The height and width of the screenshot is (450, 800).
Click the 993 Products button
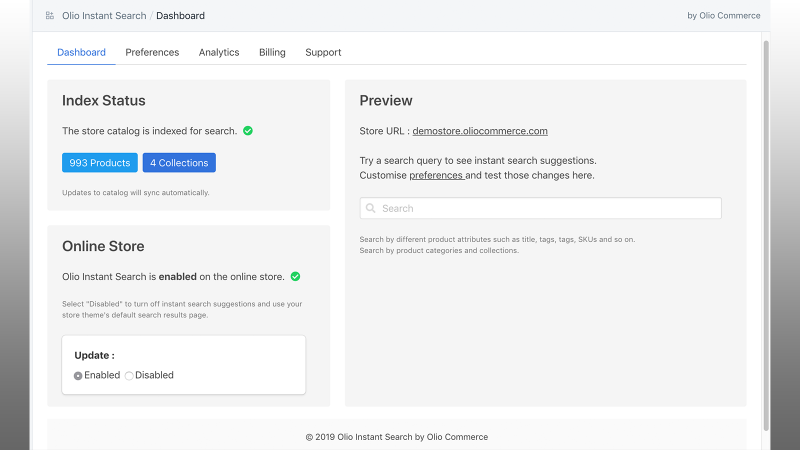[x=100, y=163]
